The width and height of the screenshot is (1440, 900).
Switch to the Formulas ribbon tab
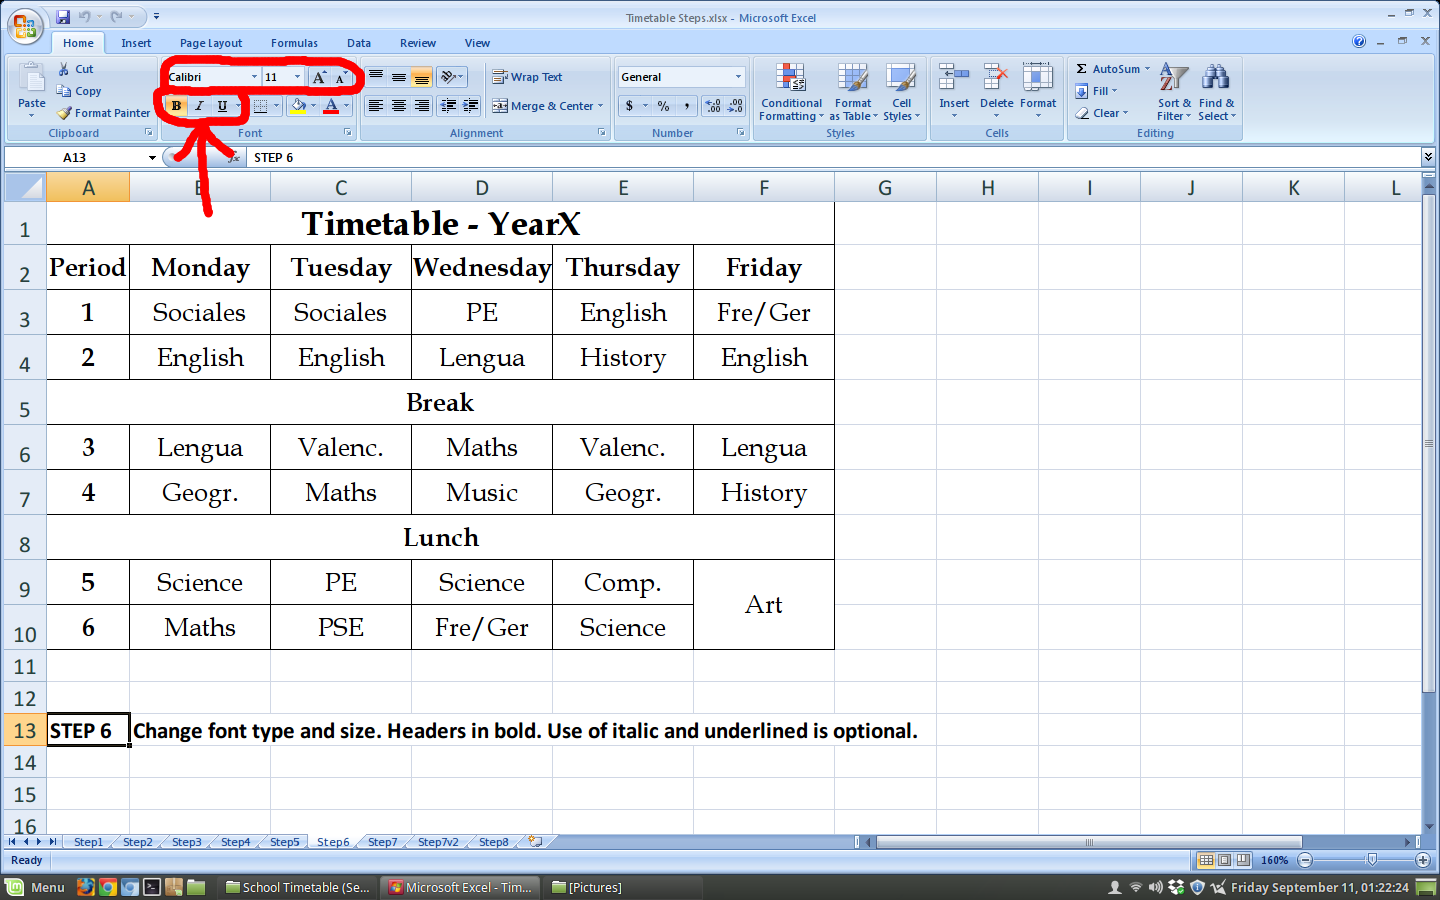pyautogui.click(x=294, y=42)
